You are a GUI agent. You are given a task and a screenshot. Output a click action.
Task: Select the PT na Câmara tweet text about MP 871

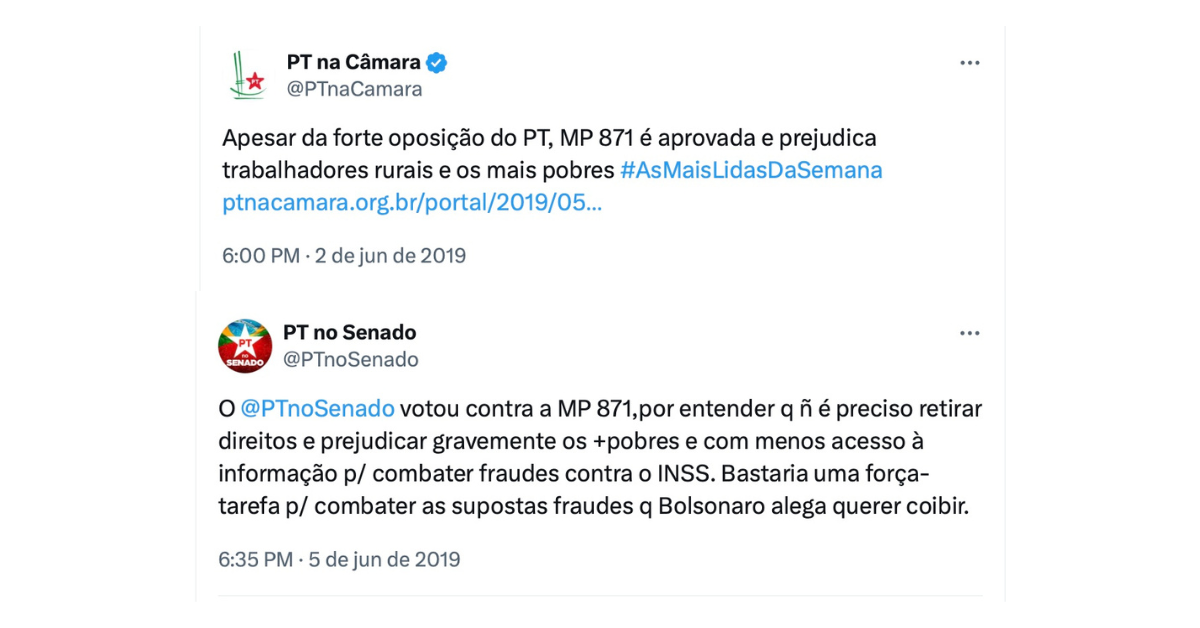pos(552,170)
